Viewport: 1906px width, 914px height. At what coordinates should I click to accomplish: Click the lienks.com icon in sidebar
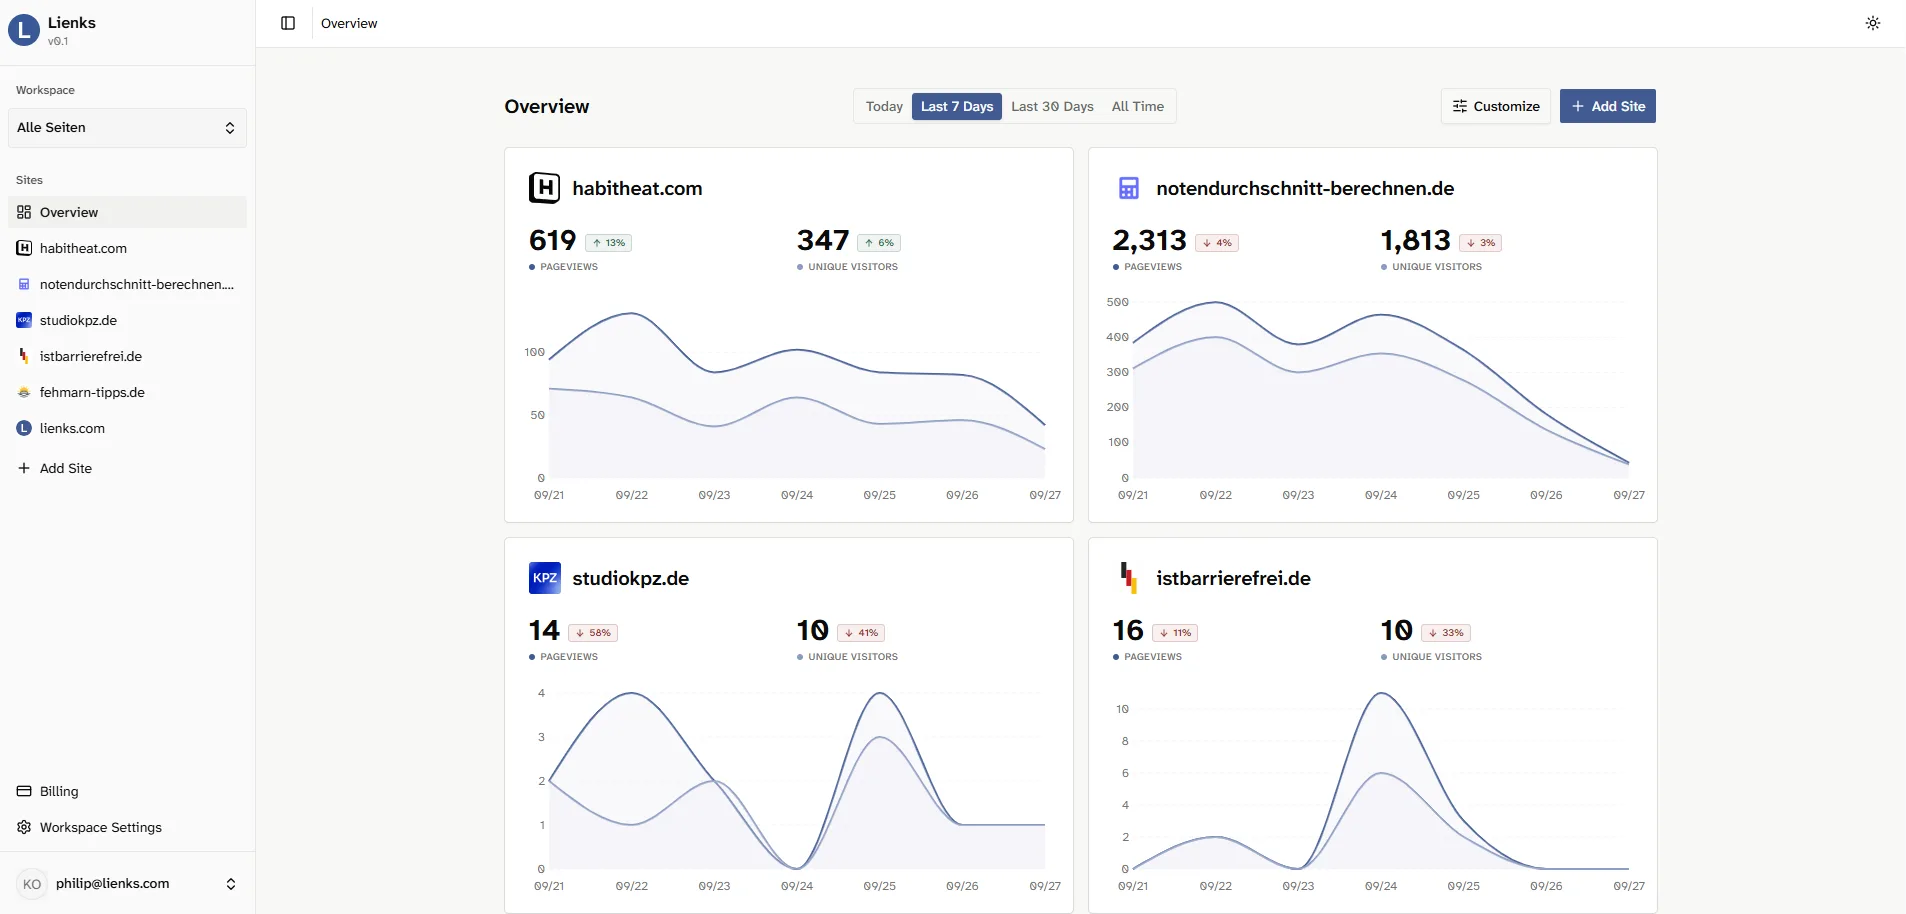click(x=24, y=428)
